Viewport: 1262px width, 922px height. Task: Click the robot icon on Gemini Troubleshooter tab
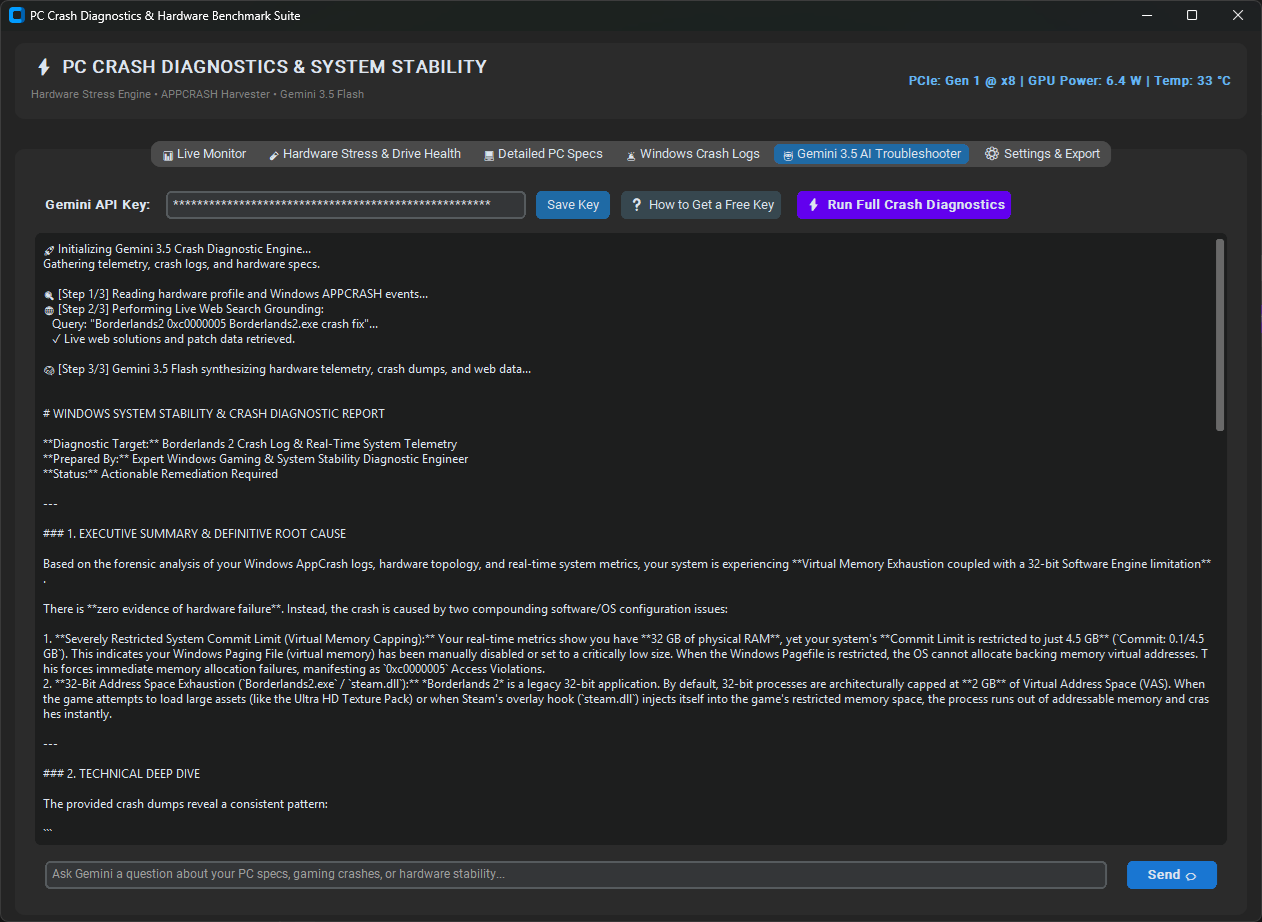(788, 155)
